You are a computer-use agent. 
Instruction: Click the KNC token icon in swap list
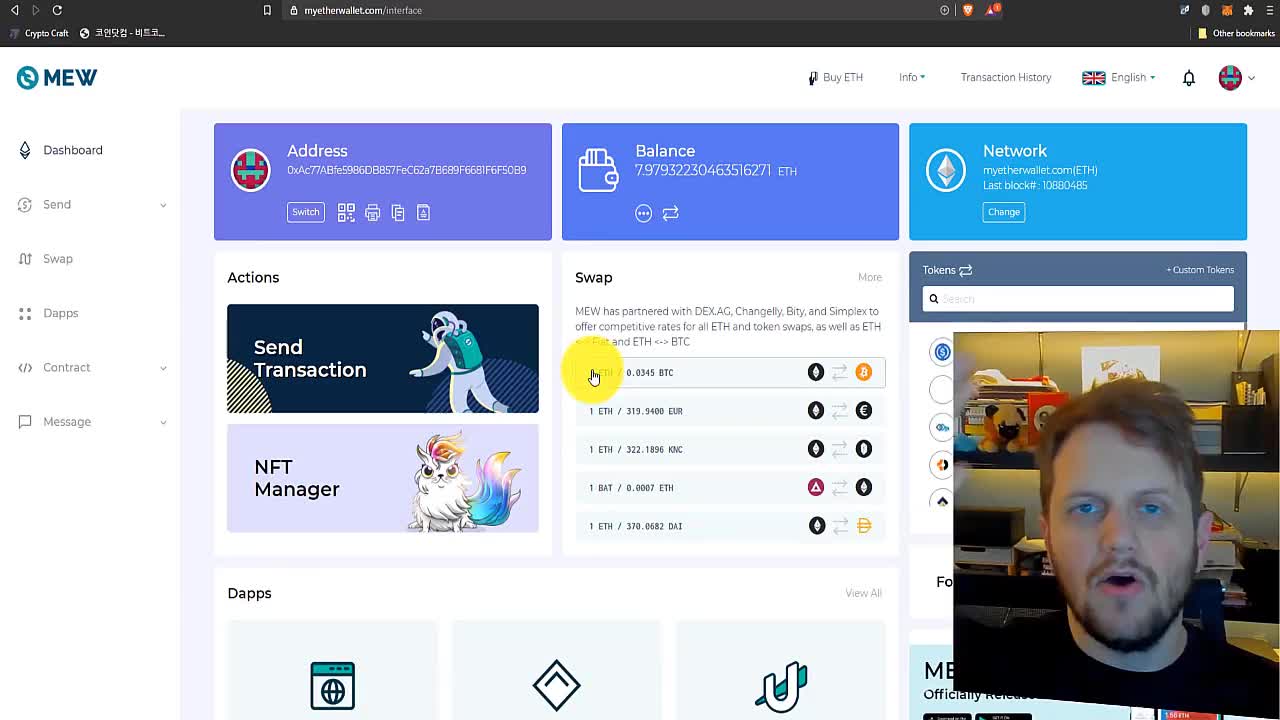point(863,449)
